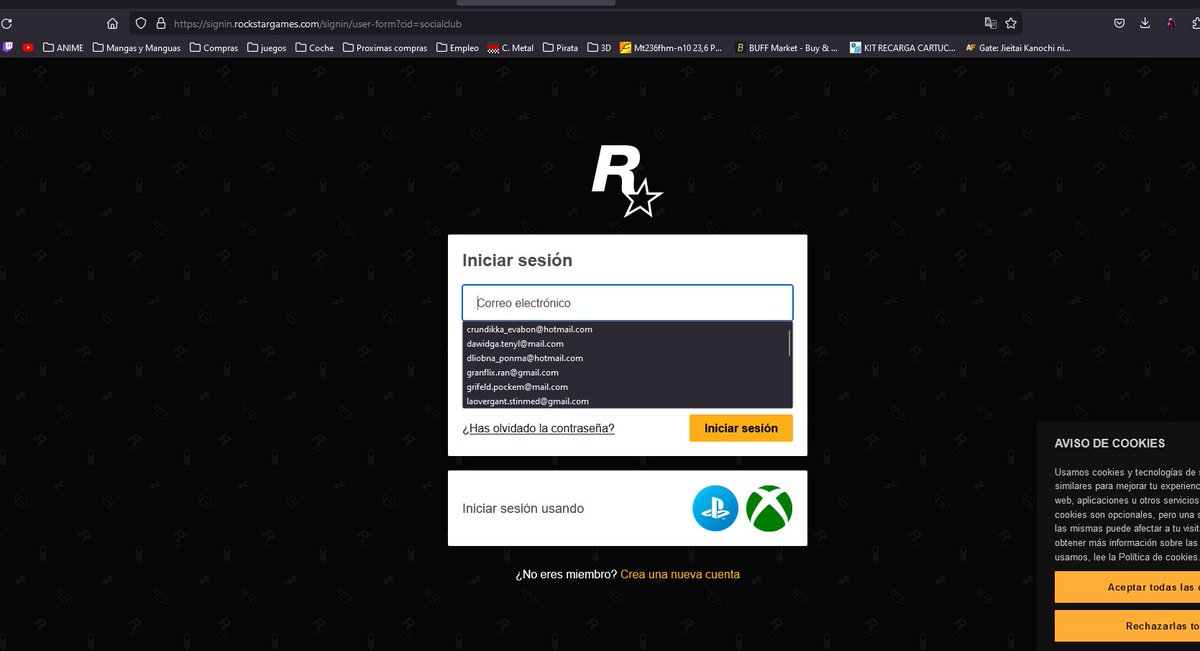View site security via the padlock icon
This screenshot has width=1200, height=651.
coord(160,23)
